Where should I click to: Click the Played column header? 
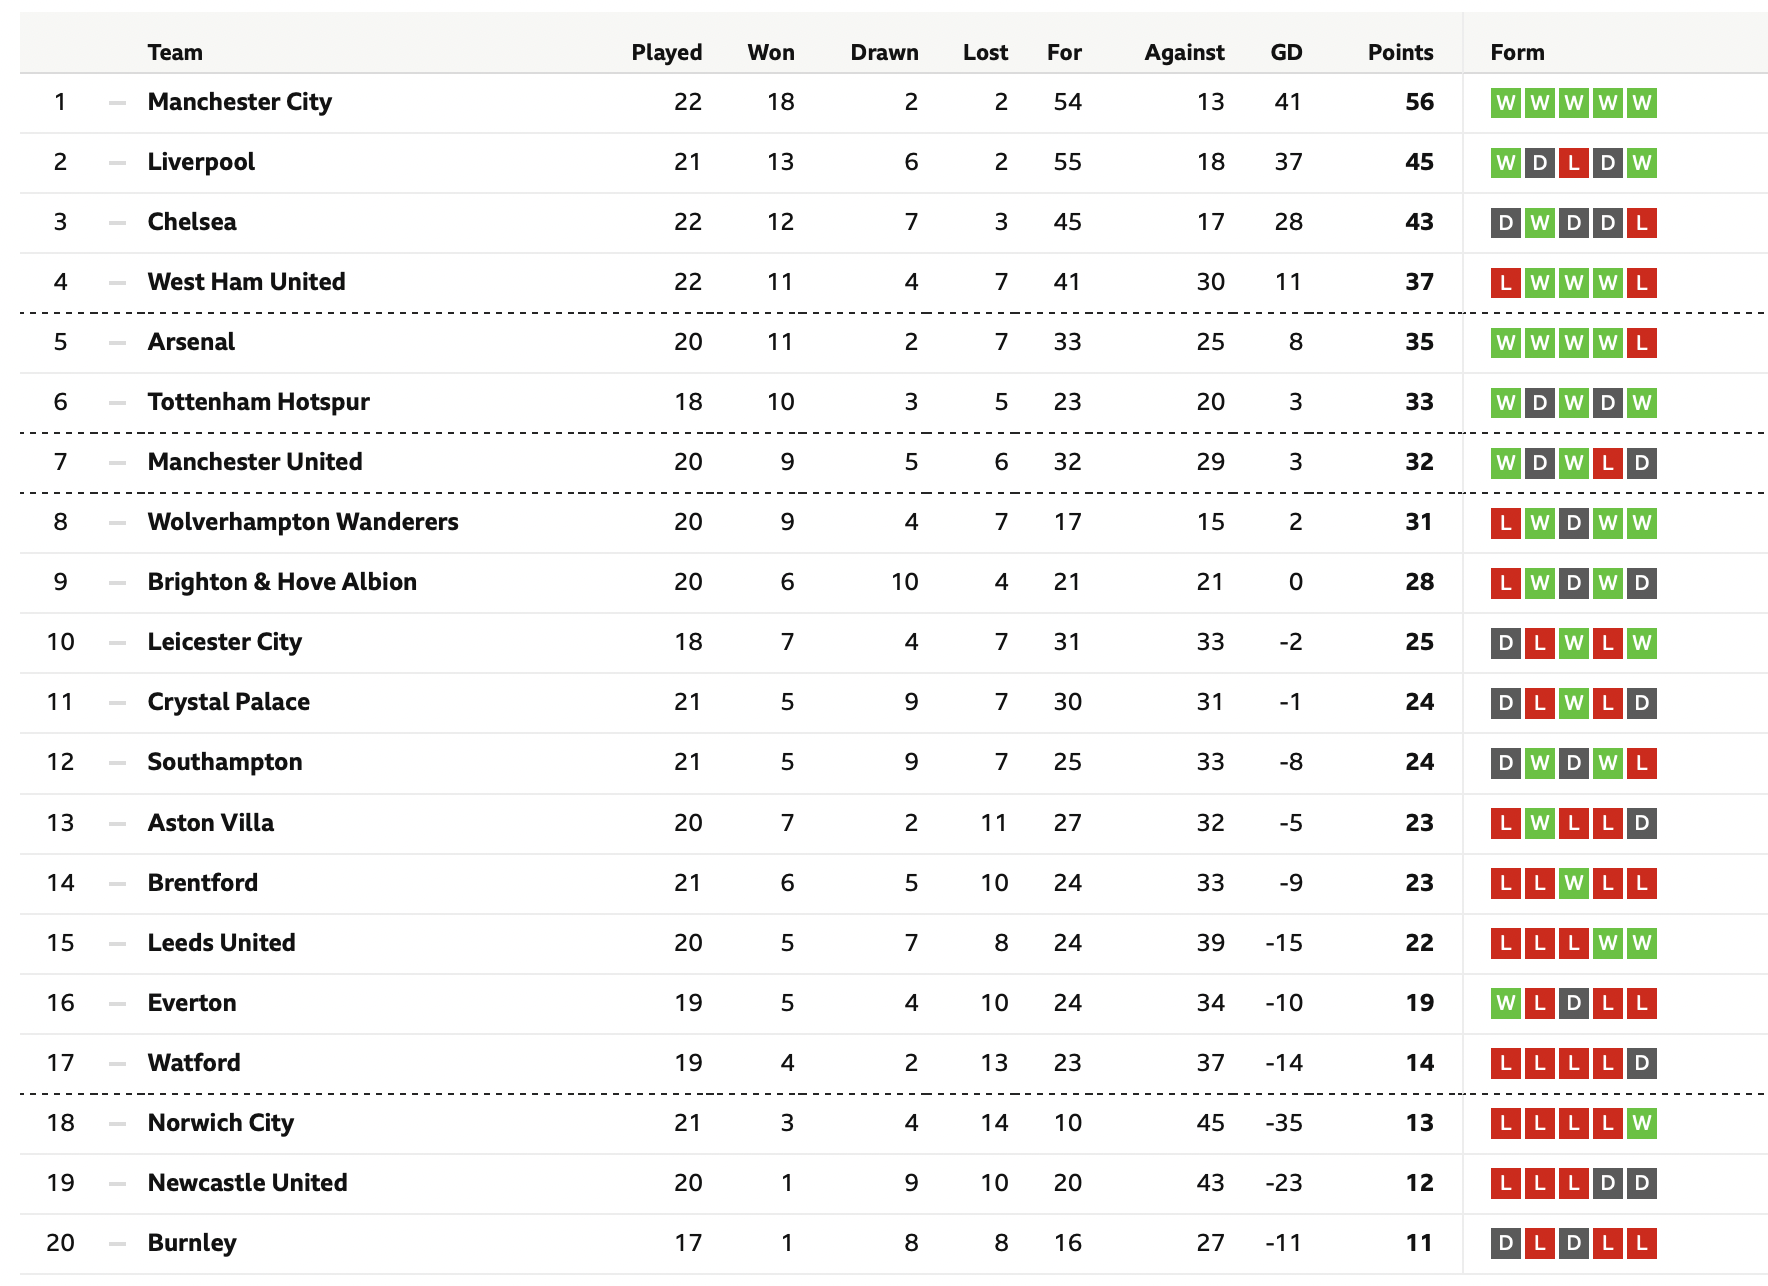(x=667, y=52)
